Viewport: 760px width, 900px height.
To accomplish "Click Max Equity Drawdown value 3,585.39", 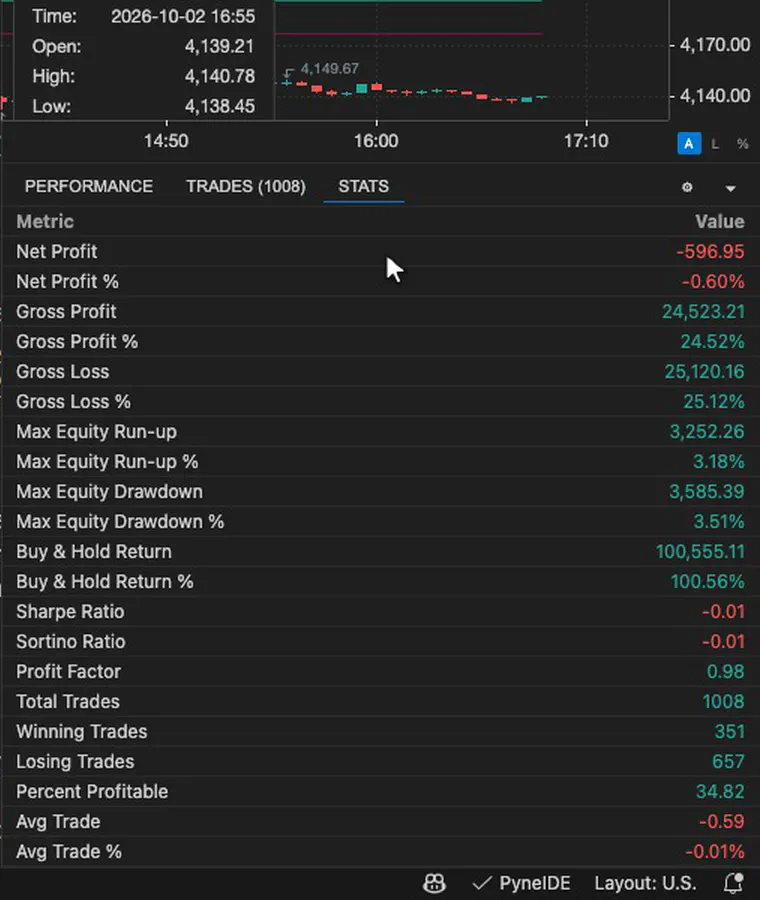I will point(707,491).
